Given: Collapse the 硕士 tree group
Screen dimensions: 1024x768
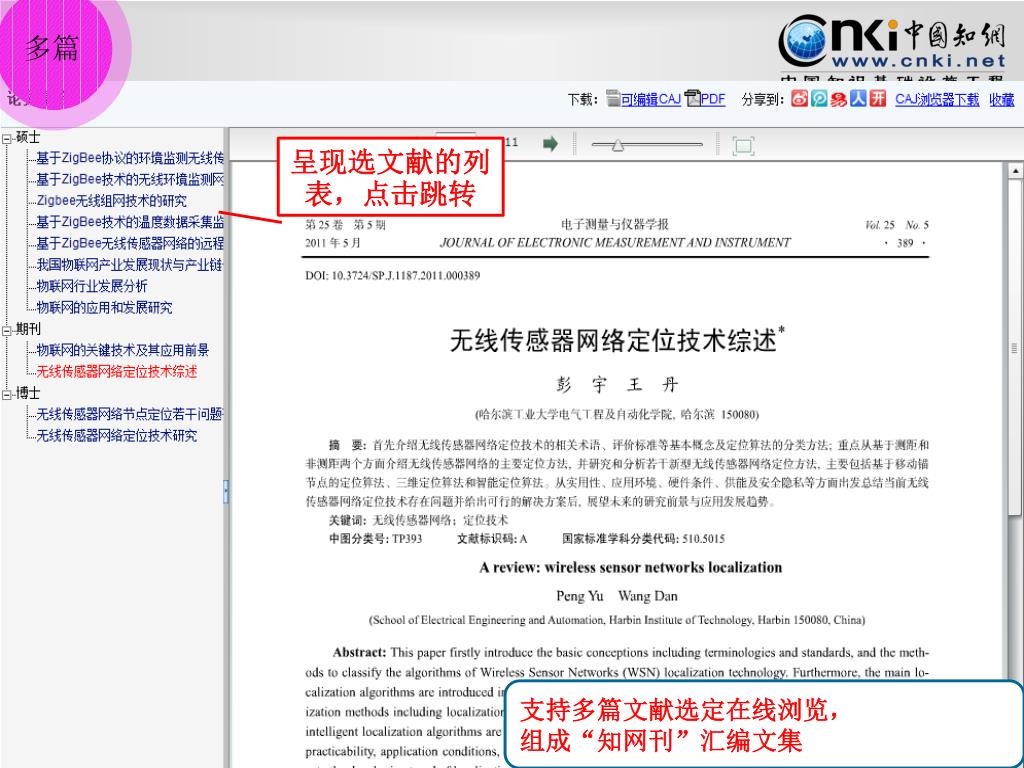Looking at the screenshot, I should tap(7, 138).
